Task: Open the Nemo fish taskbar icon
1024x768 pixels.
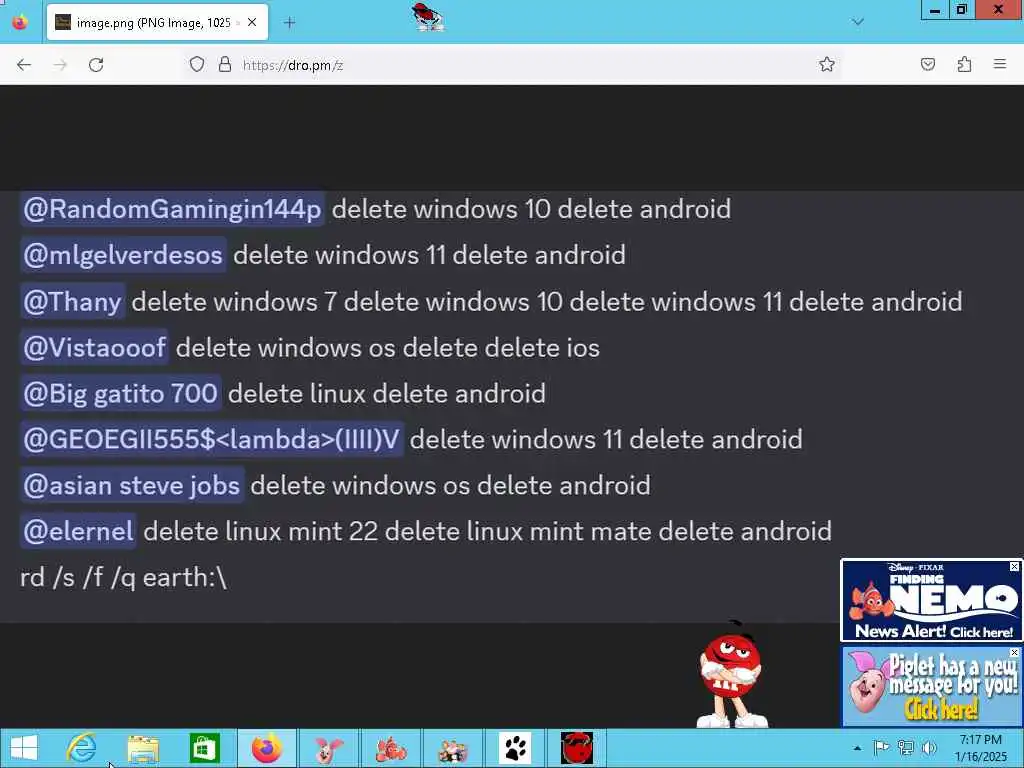Action: [391, 748]
